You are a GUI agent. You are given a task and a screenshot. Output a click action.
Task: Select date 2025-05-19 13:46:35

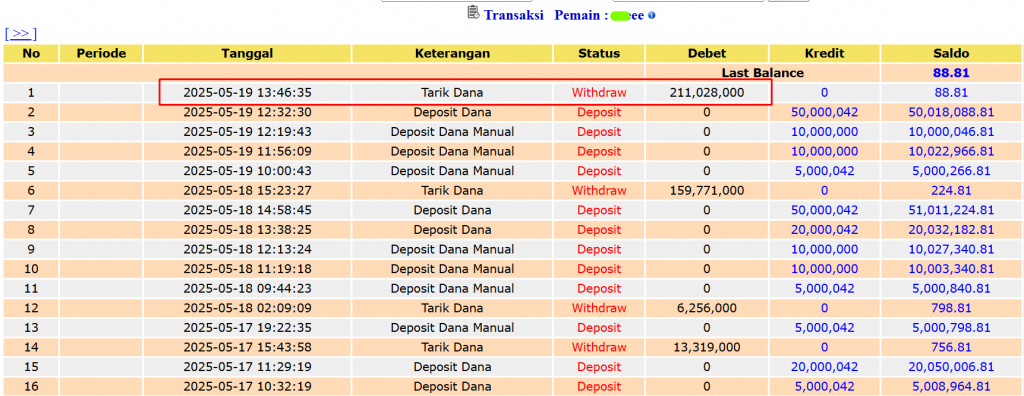coord(247,93)
